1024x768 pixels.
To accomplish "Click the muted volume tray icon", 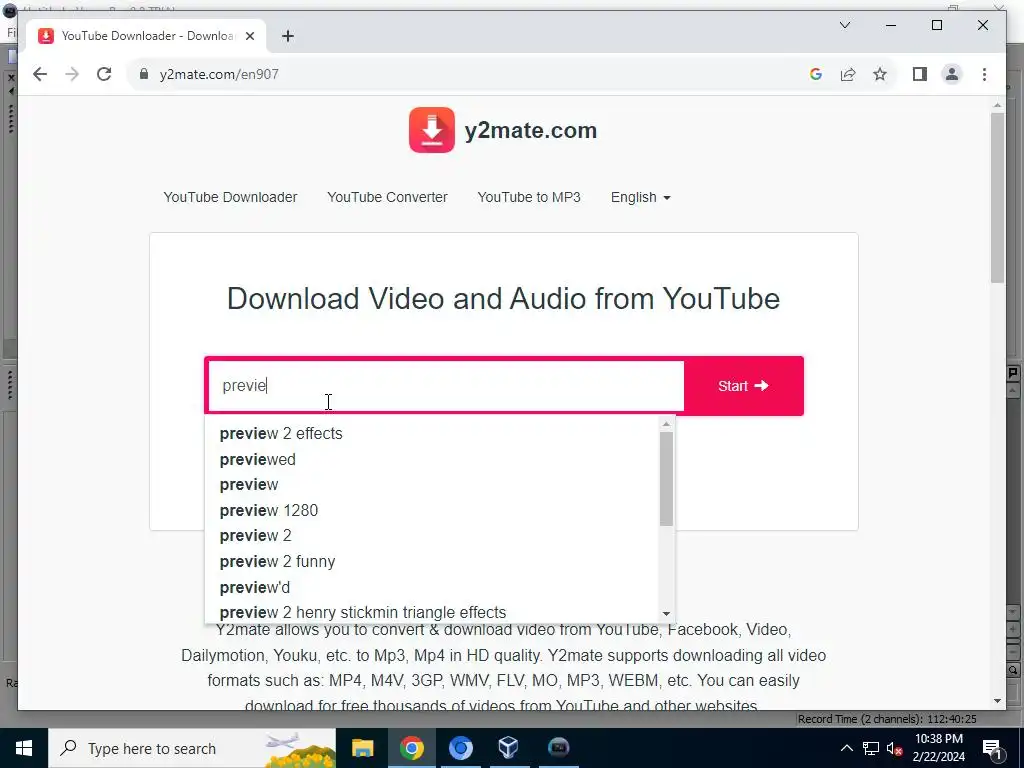I will pyautogui.click(x=895, y=748).
